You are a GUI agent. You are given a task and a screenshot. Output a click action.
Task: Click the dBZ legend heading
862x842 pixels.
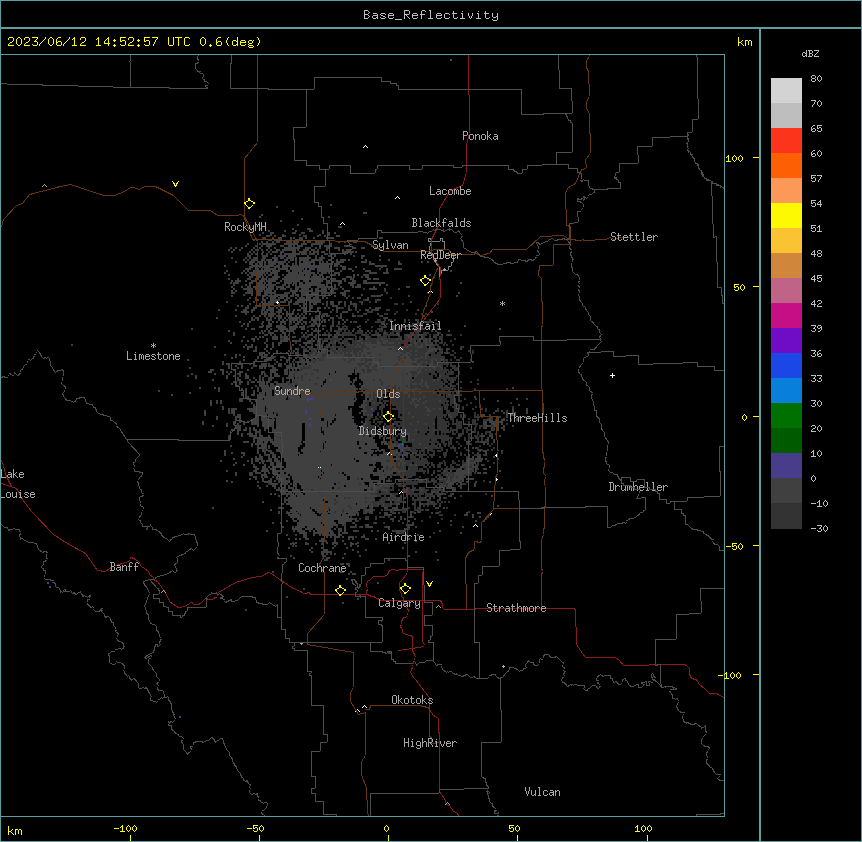pos(810,53)
